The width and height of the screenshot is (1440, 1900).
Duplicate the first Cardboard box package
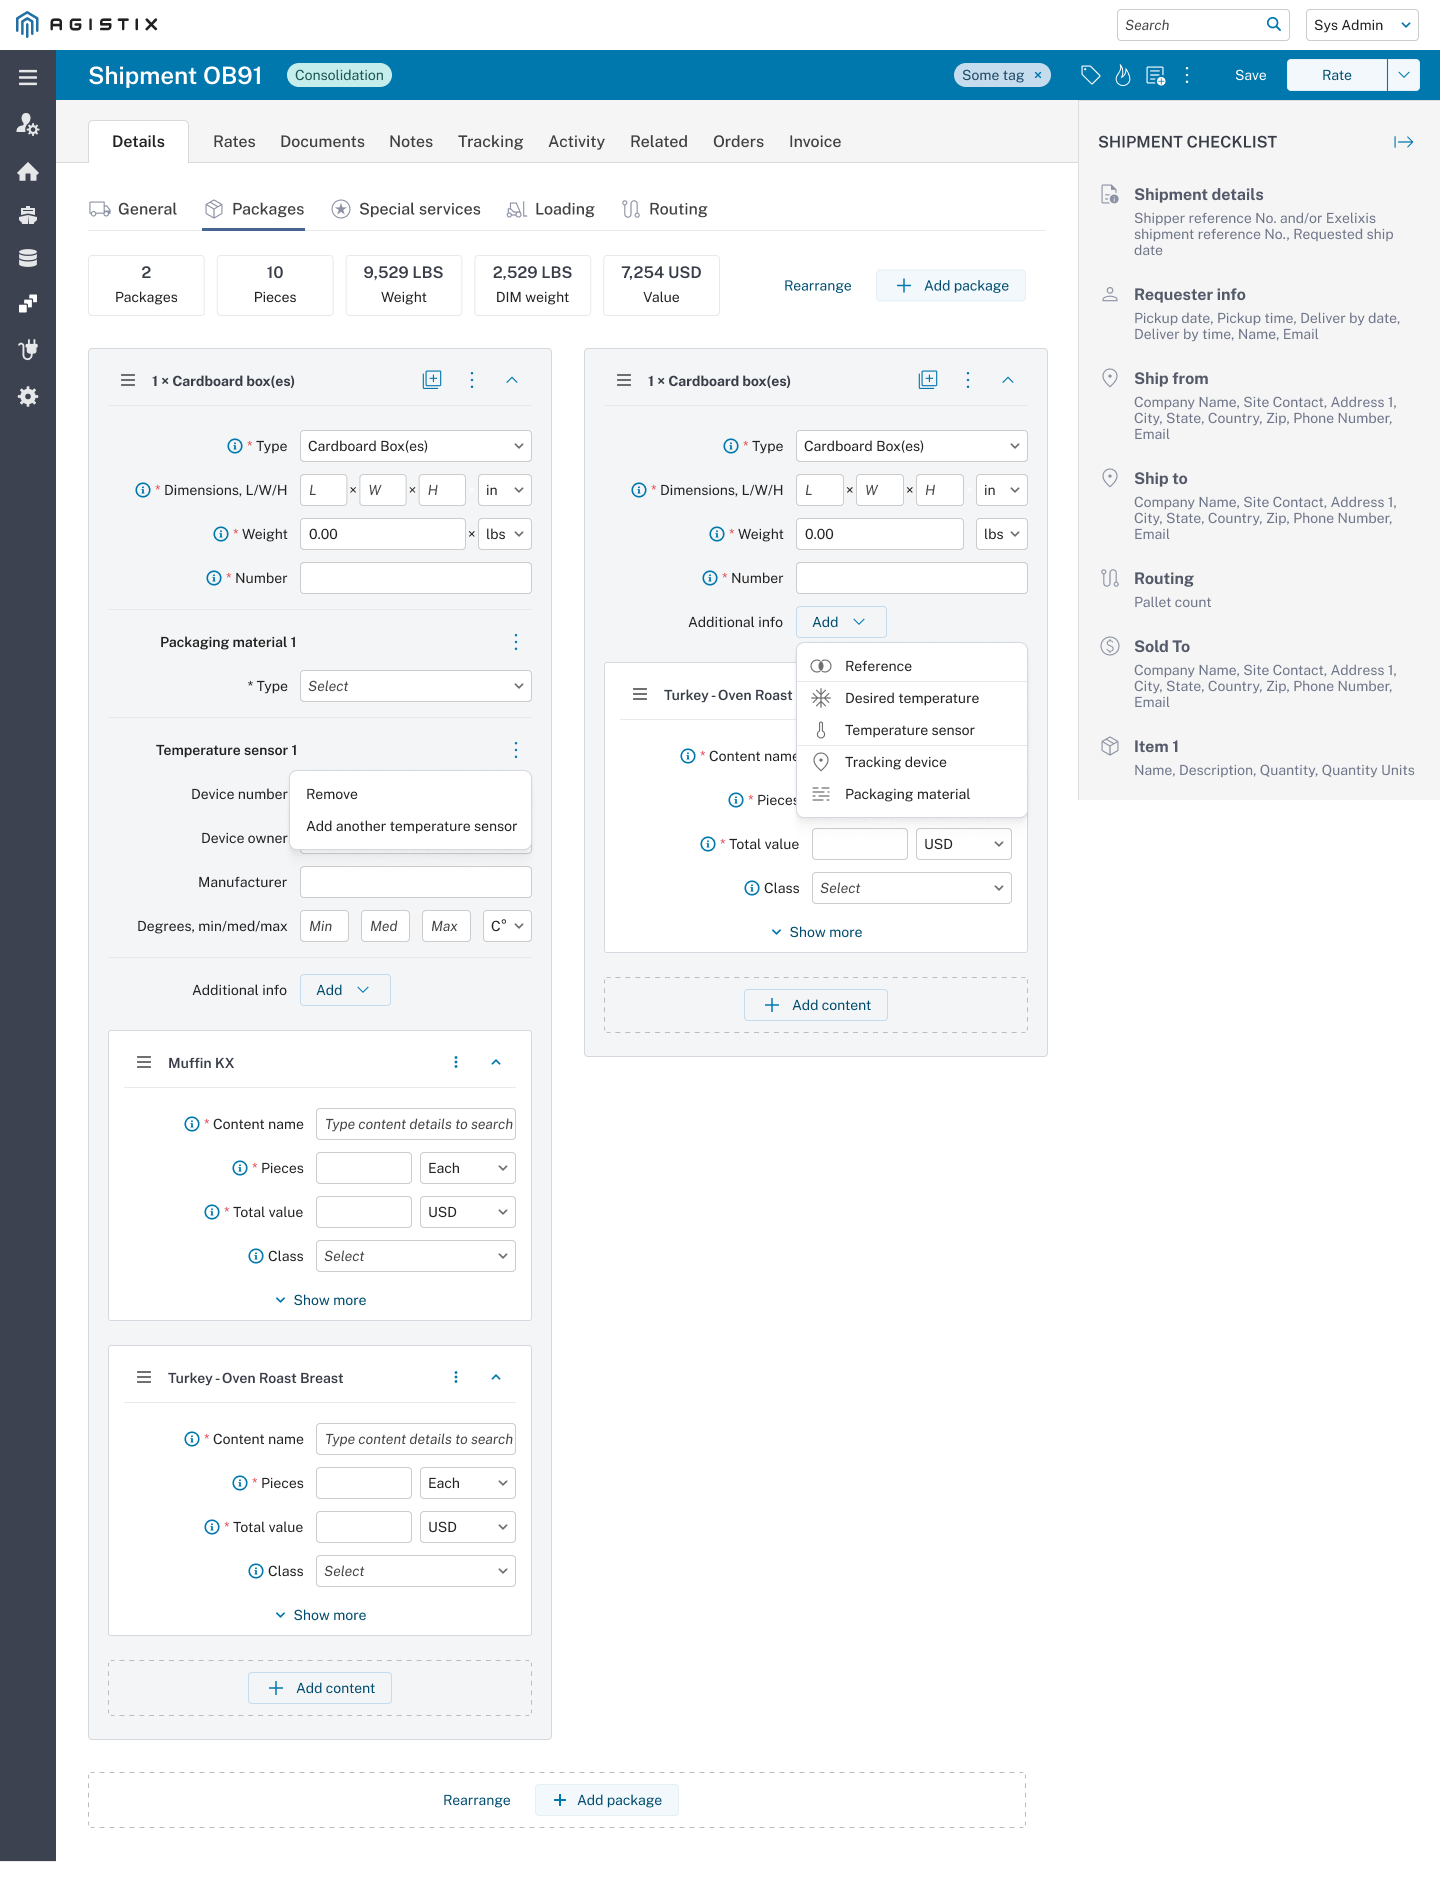pyautogui.click(x=432, y=380)
